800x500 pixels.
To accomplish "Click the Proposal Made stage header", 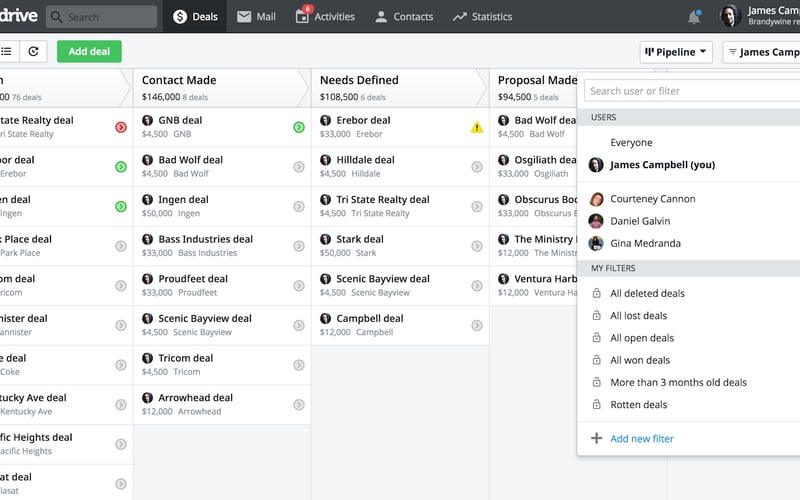I will pyautogui.click(x=533, y=88).
